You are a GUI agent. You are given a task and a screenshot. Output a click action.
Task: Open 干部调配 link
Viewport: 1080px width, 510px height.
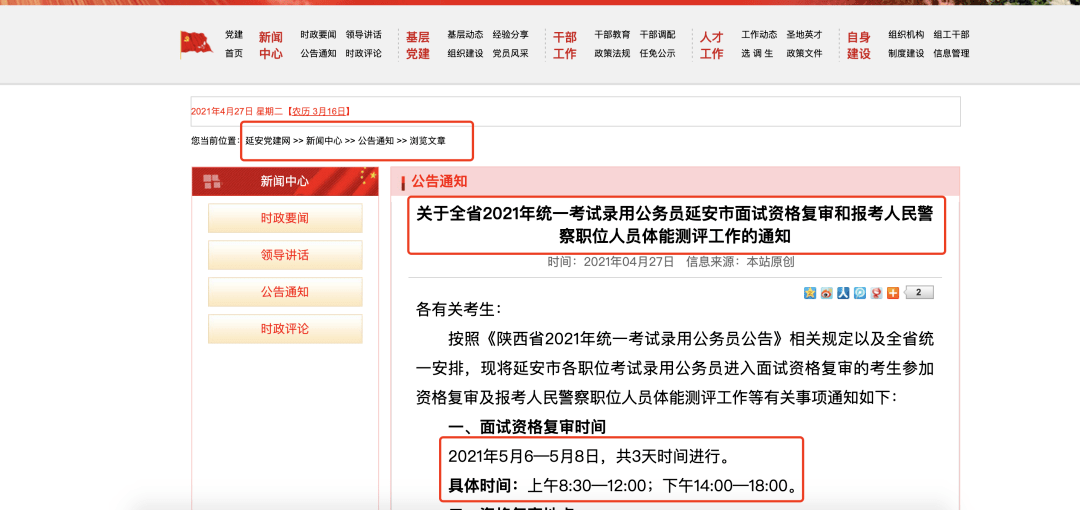(658, 34)
